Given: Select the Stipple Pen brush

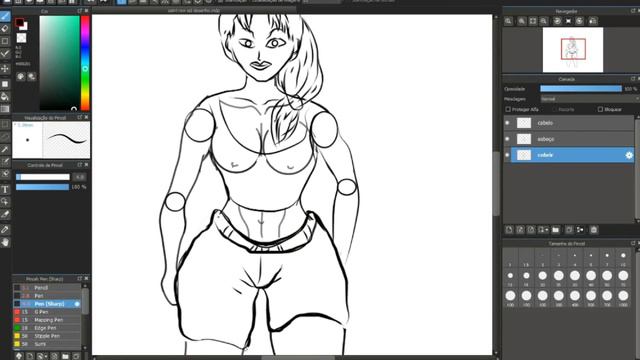Looking at the screenshot, I should [x=47, y=336].
